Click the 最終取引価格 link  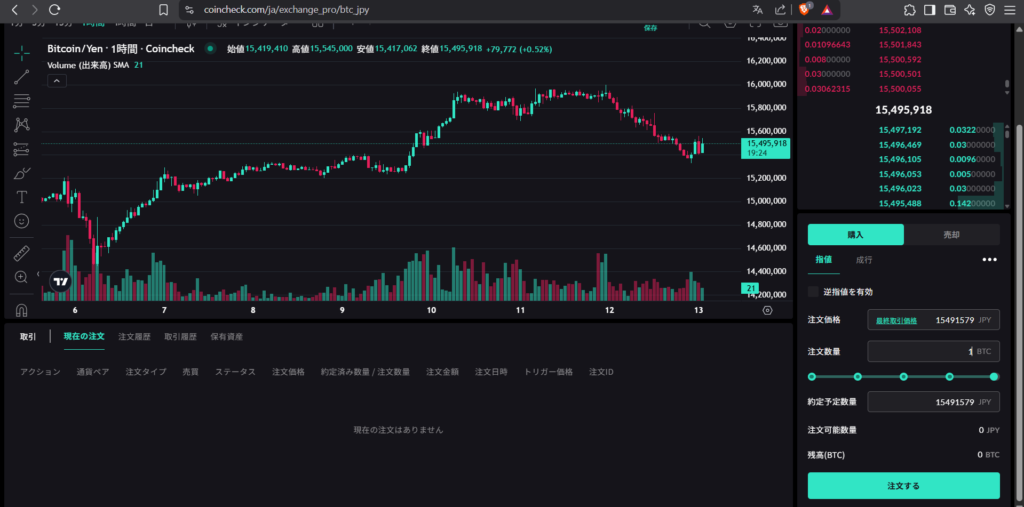pyautogui.click(x=896, y=320)
